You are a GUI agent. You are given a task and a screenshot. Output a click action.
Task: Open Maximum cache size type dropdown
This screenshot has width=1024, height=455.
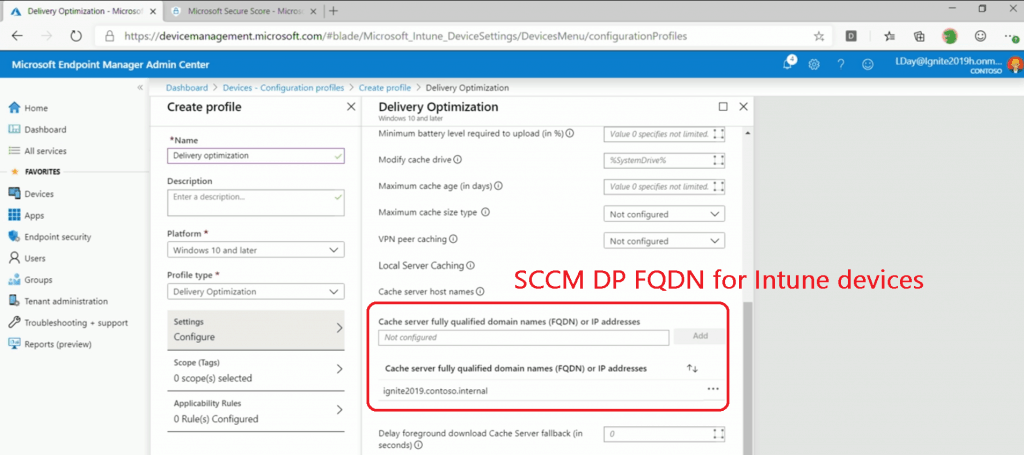(x=664, y=213)
